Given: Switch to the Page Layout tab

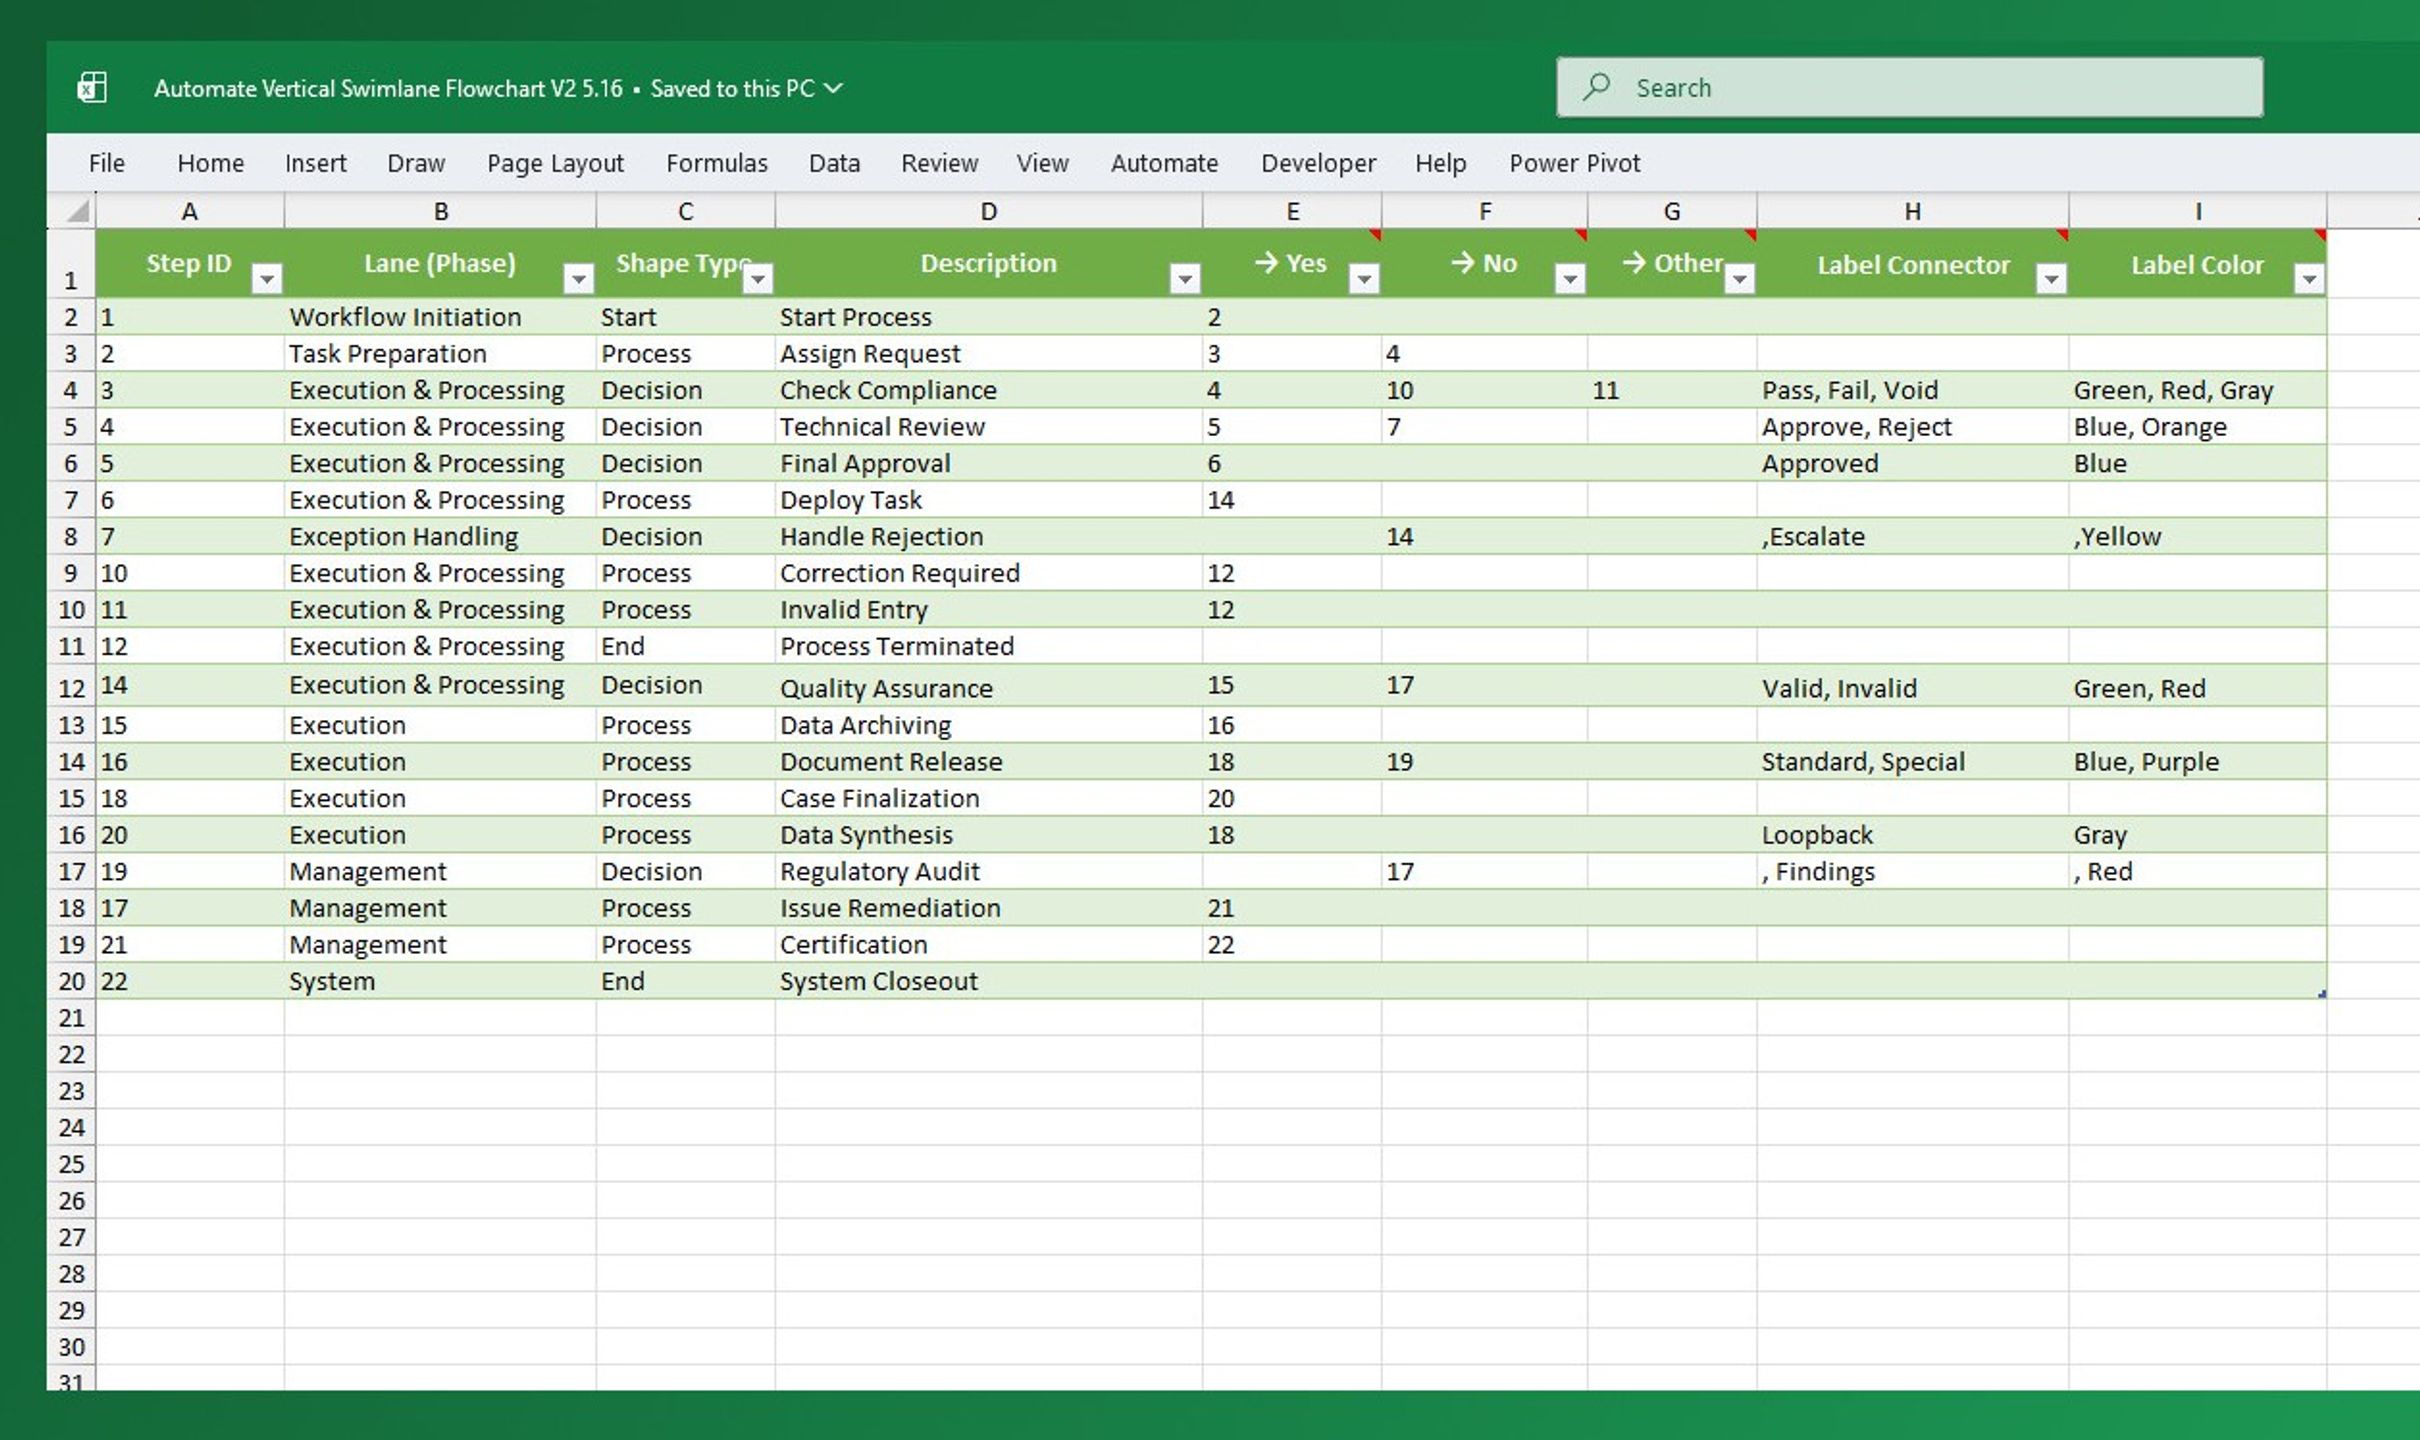Looking at the screenshot, I should click(555, 163).
